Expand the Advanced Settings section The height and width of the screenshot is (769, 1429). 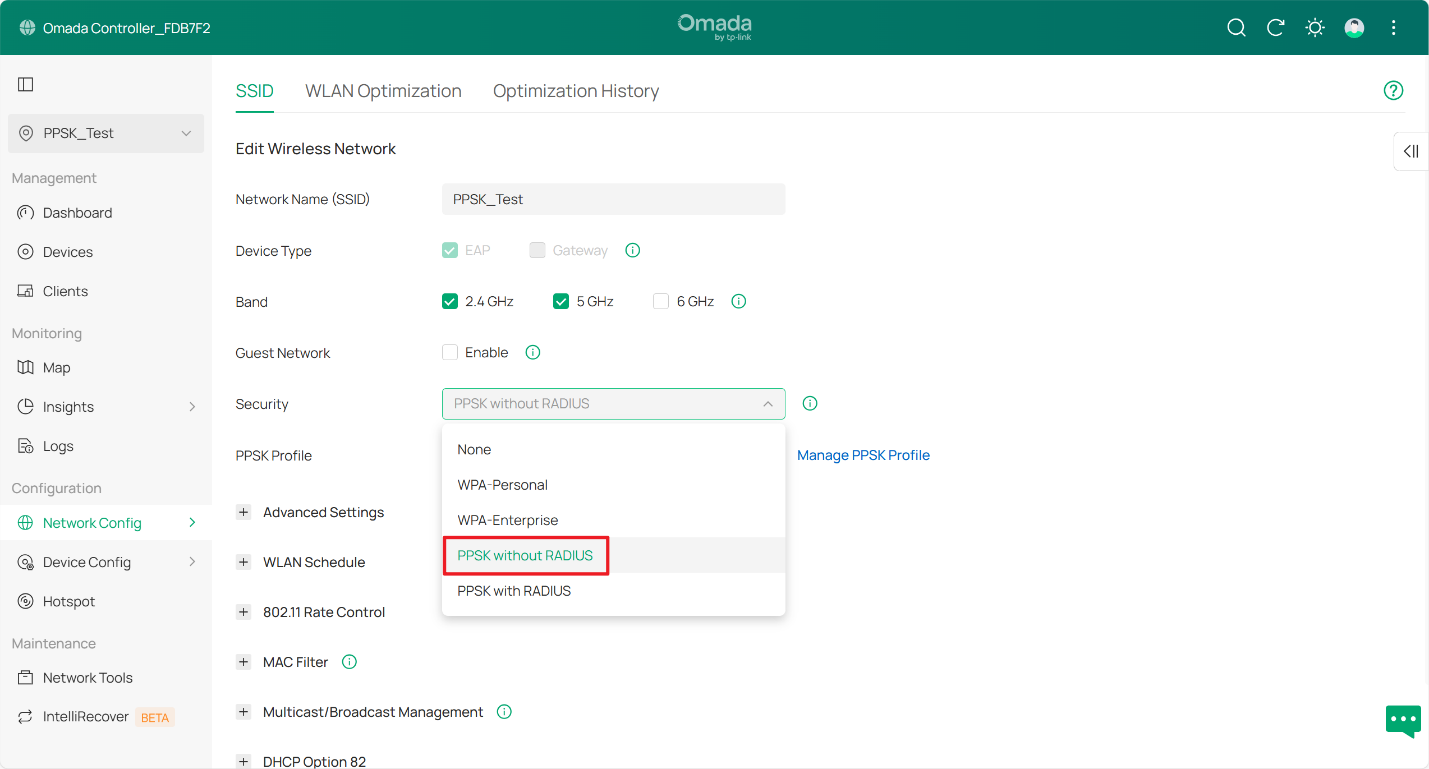[243, 512]
